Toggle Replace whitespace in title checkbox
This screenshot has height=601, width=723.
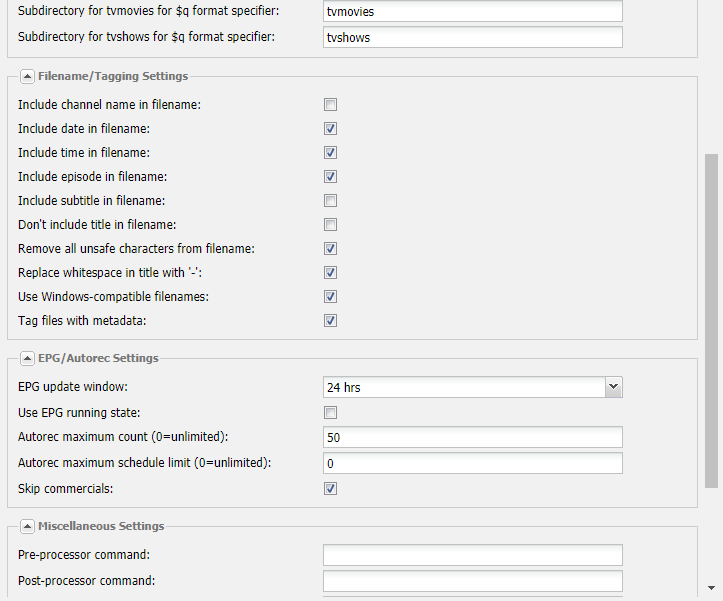330,273
